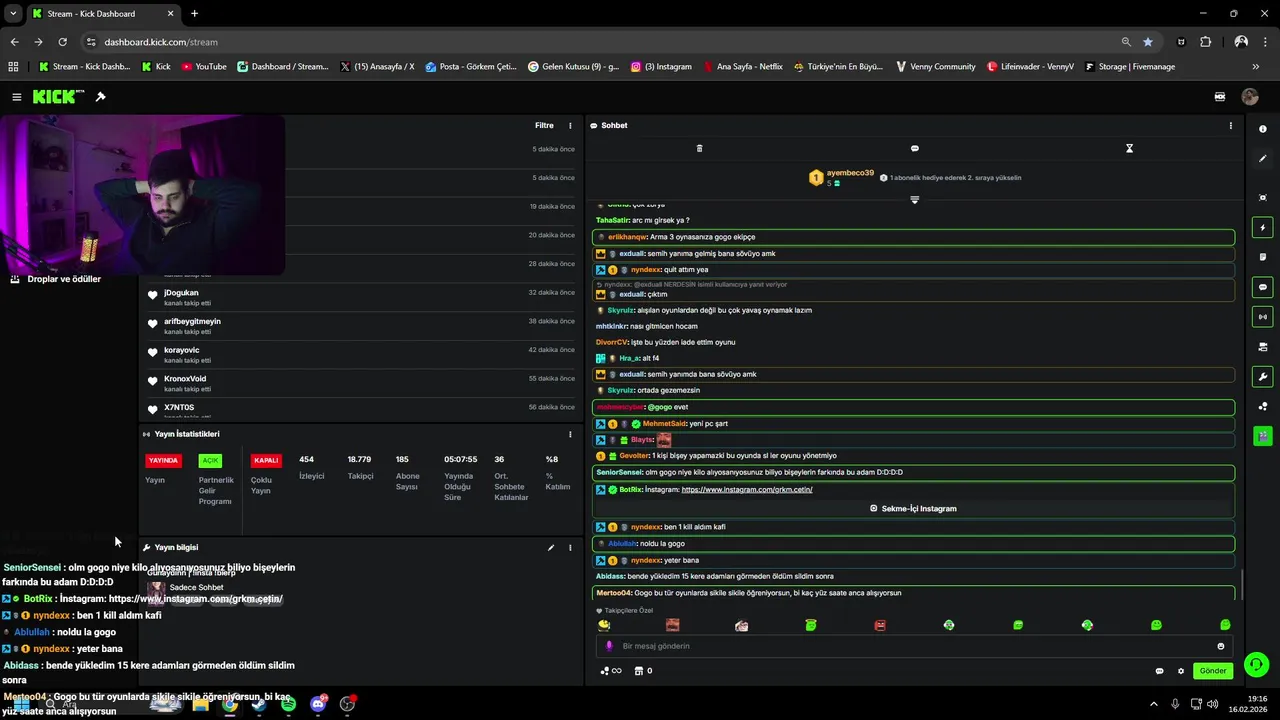Toggle the chat bubble widget in the right sidebar

(x=1263, y=287)
